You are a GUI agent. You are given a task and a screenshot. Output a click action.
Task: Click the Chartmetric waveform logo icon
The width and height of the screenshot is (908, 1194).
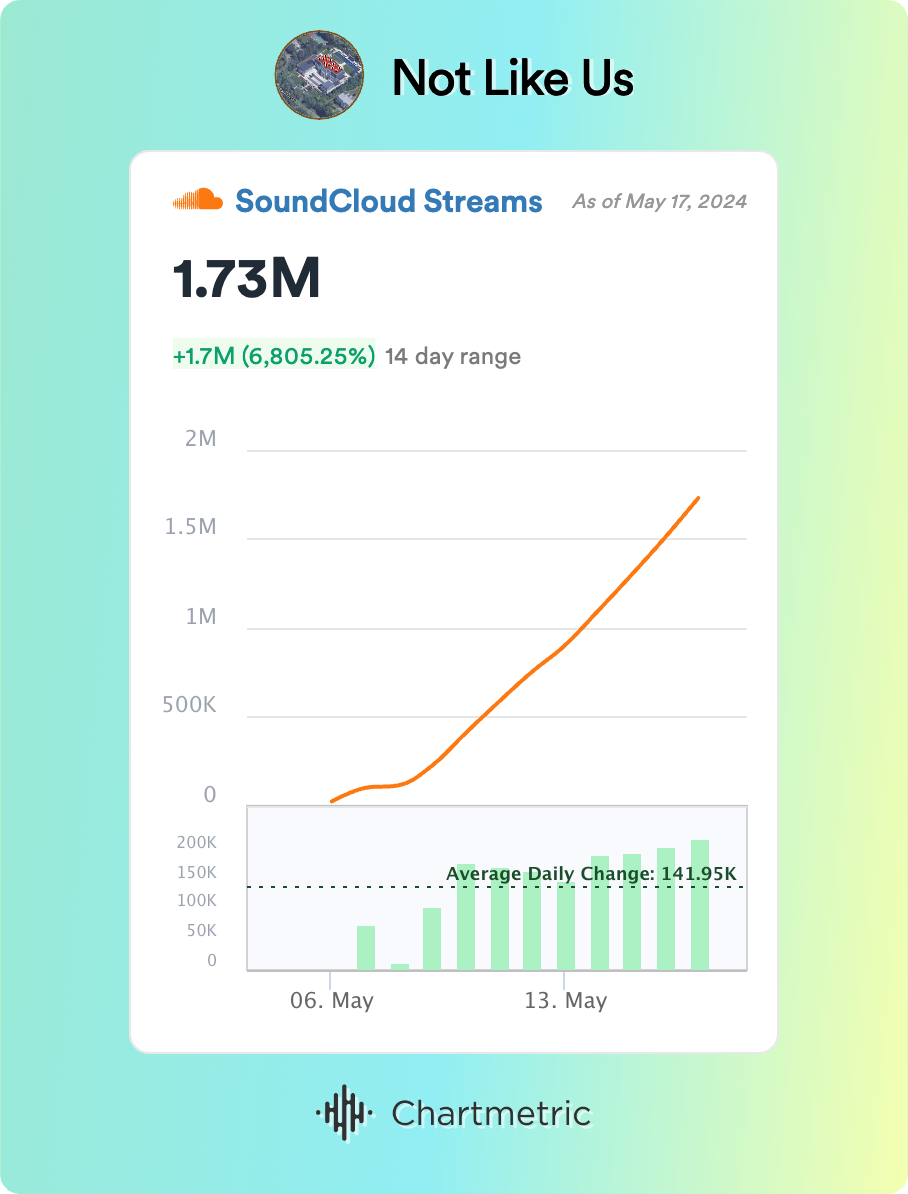[x=344, y=1113]
